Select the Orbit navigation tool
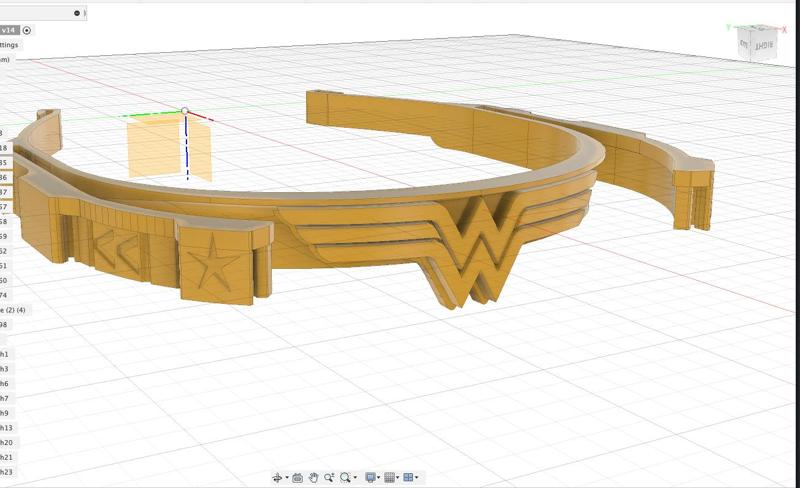Image resolution: width=800 pixels, height=488 pixels. pyautogui.click(x=277, y=478)
